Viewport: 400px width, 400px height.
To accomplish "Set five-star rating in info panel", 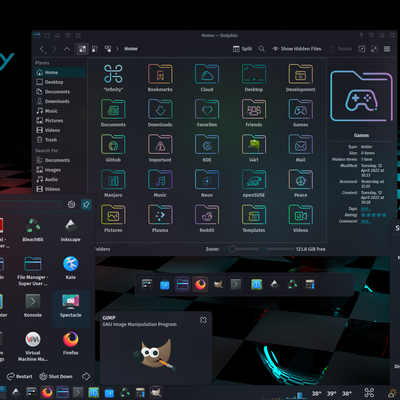I will click(383, 215).
